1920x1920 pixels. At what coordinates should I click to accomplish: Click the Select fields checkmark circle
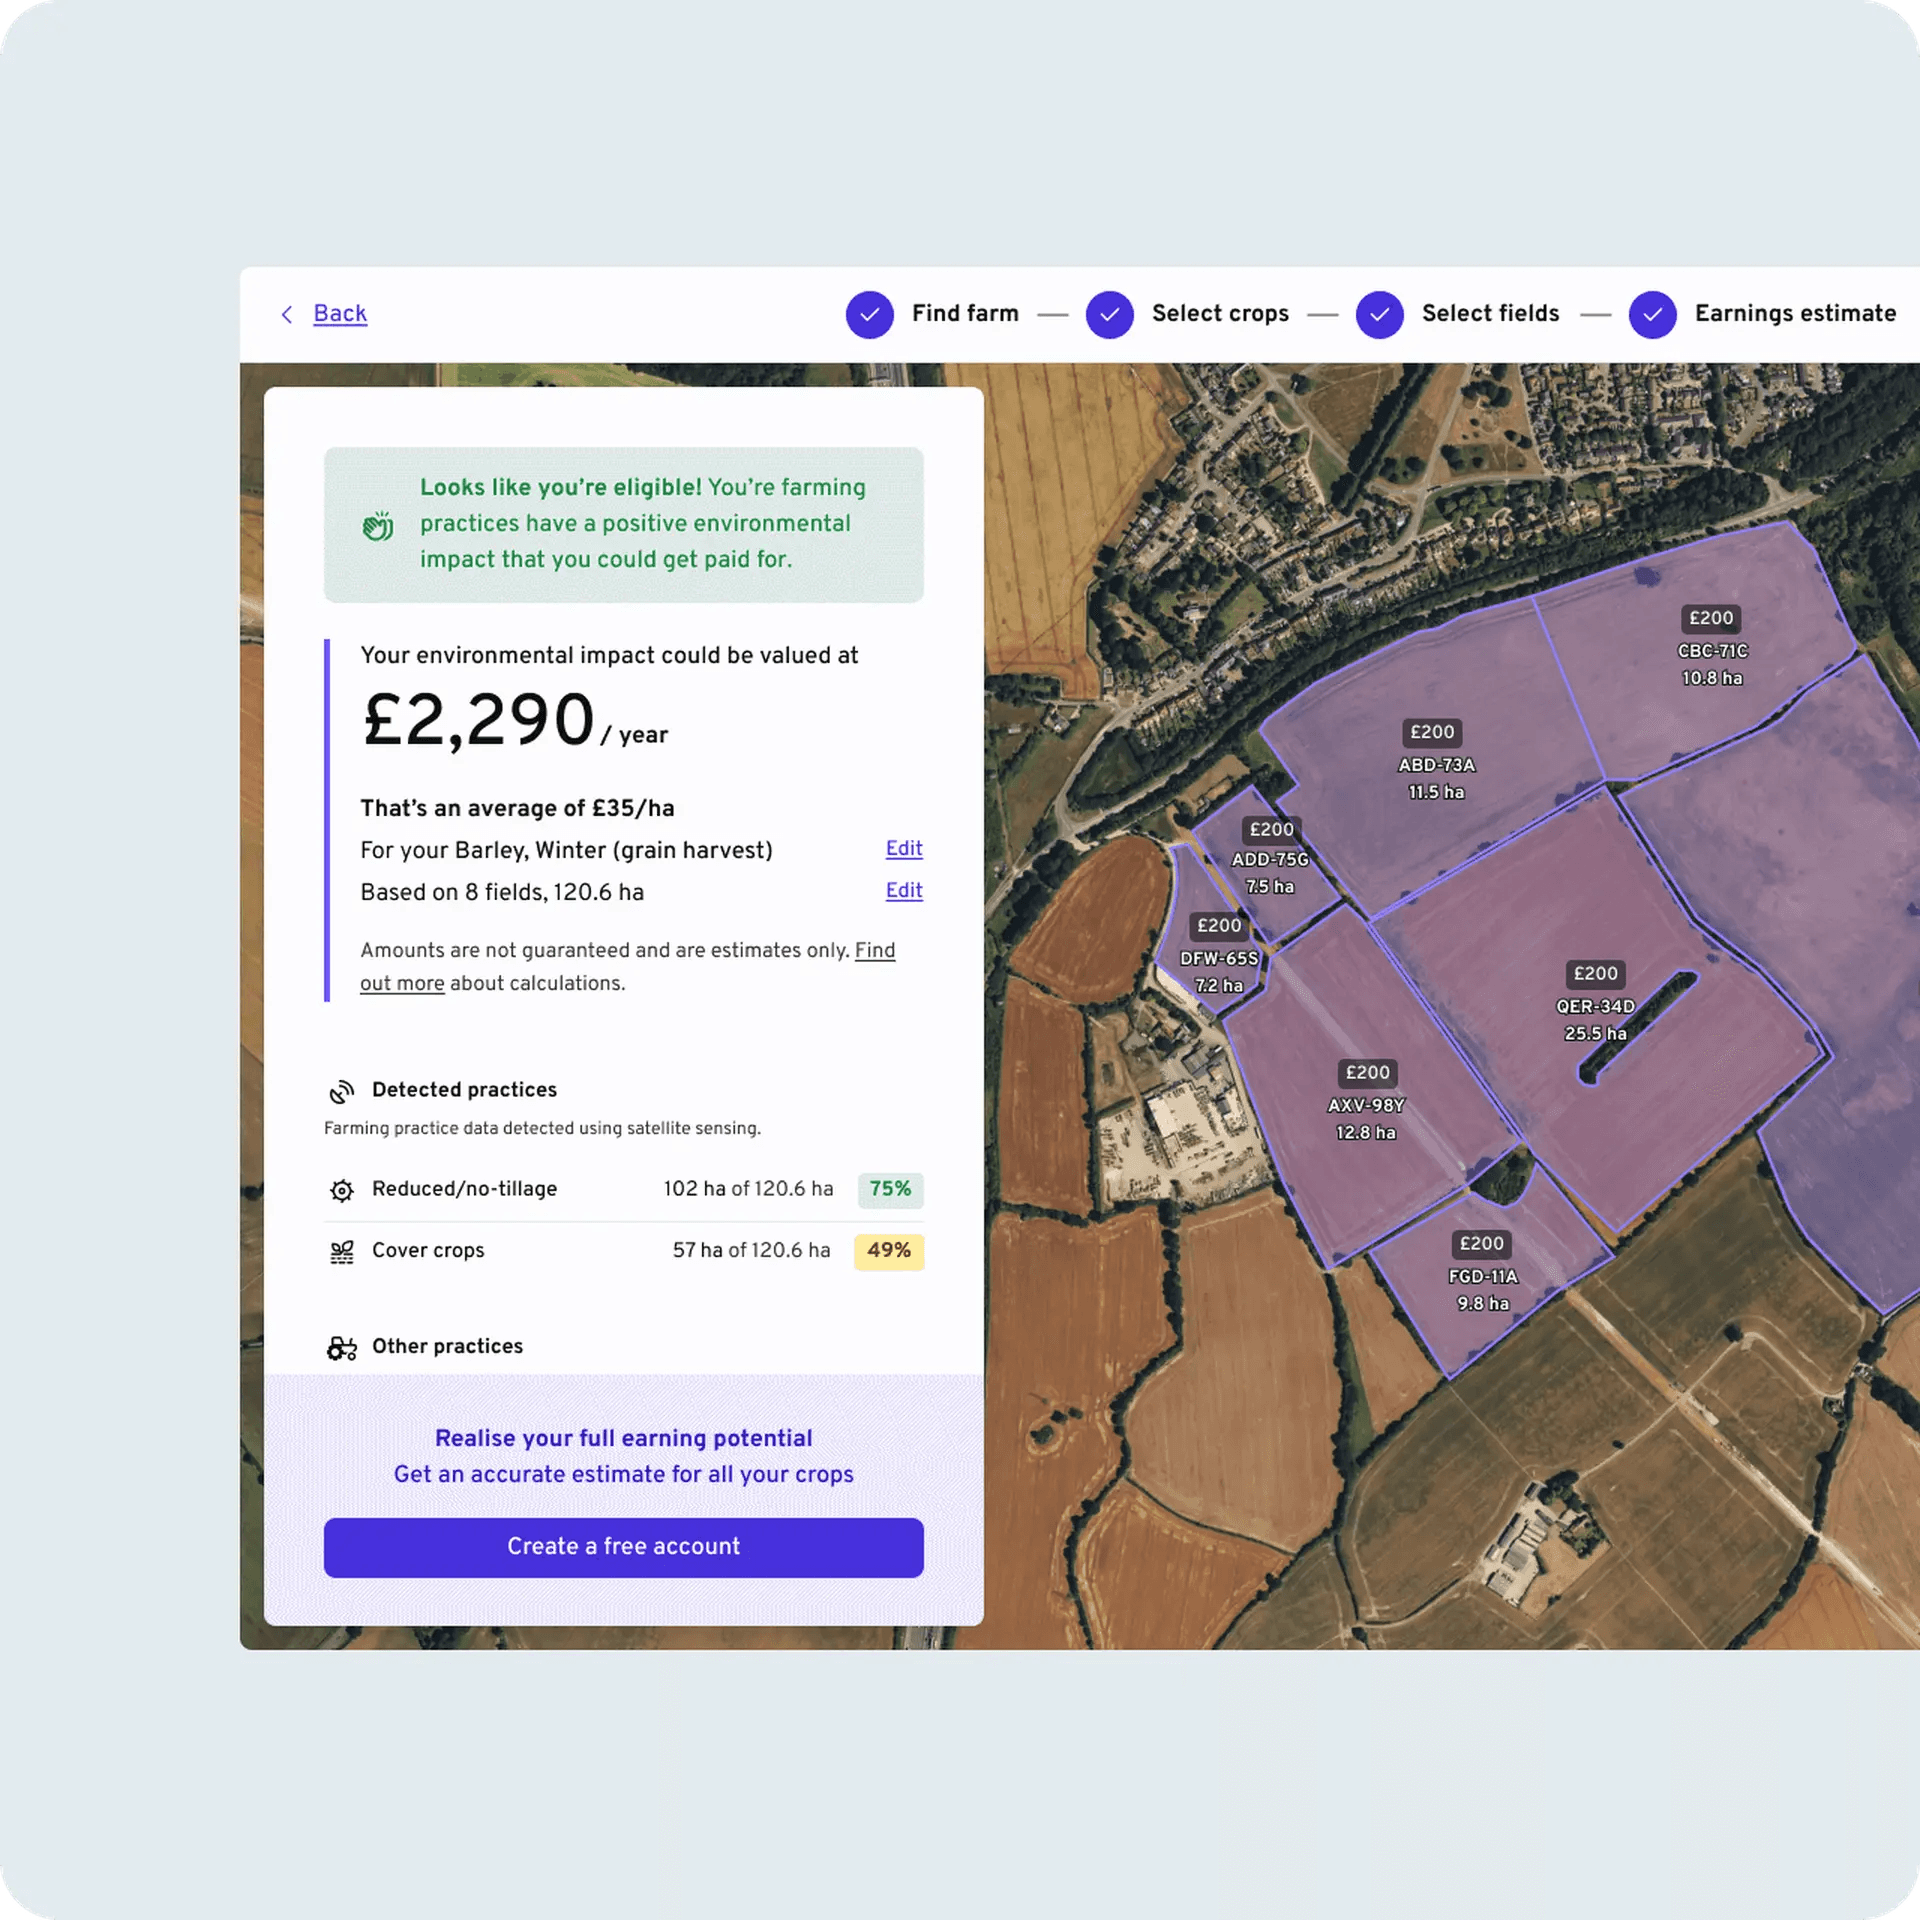point(1379,315)
